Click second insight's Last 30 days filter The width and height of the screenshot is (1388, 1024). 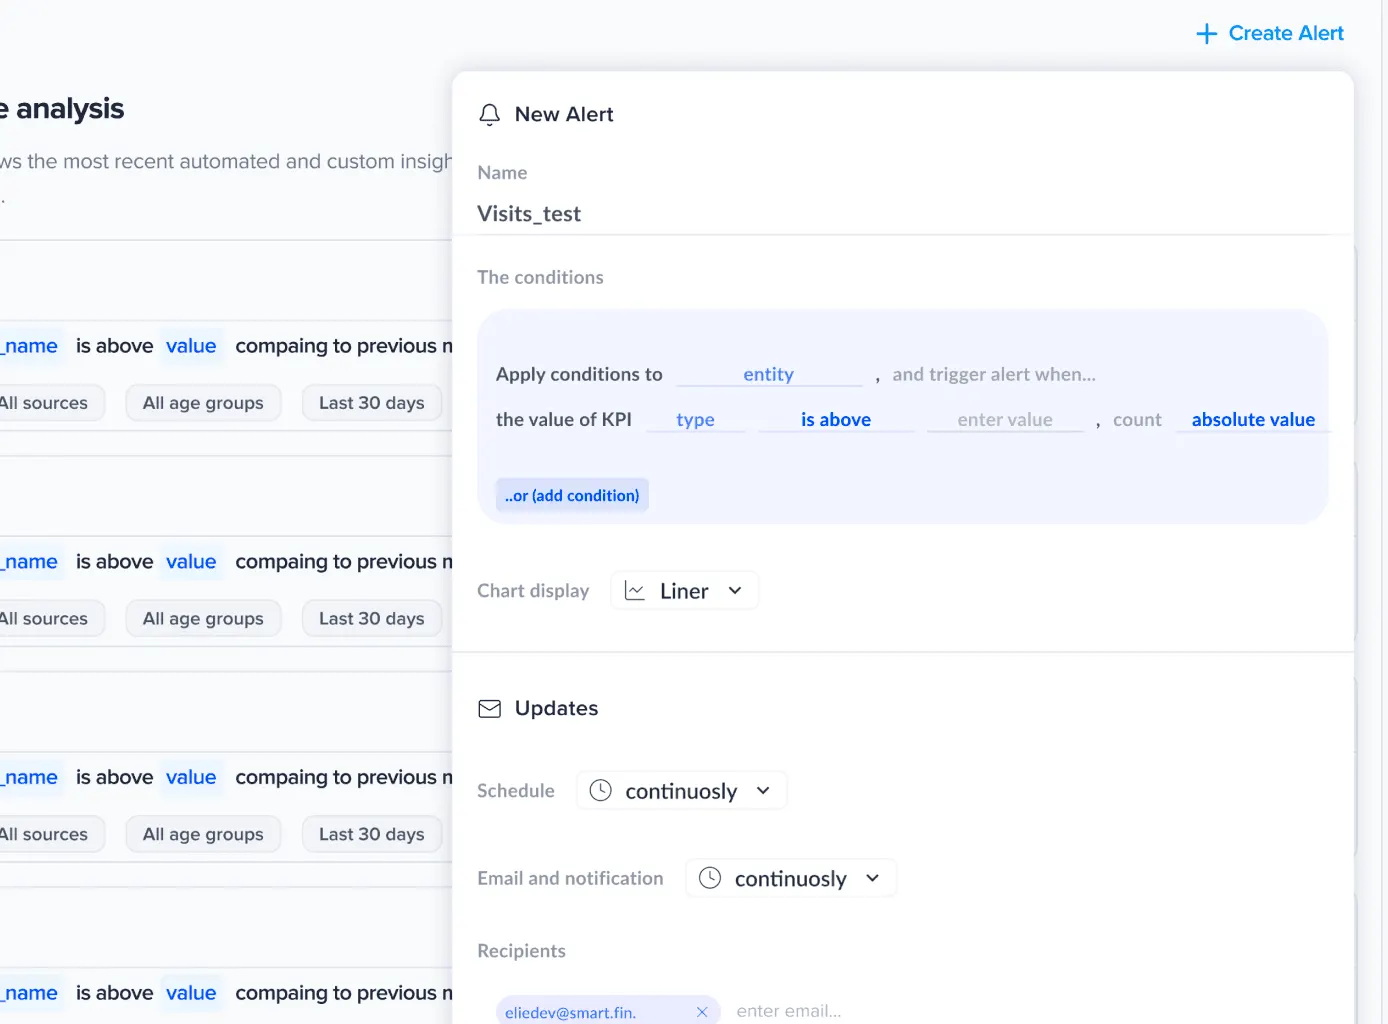click(x=371, y=619)
